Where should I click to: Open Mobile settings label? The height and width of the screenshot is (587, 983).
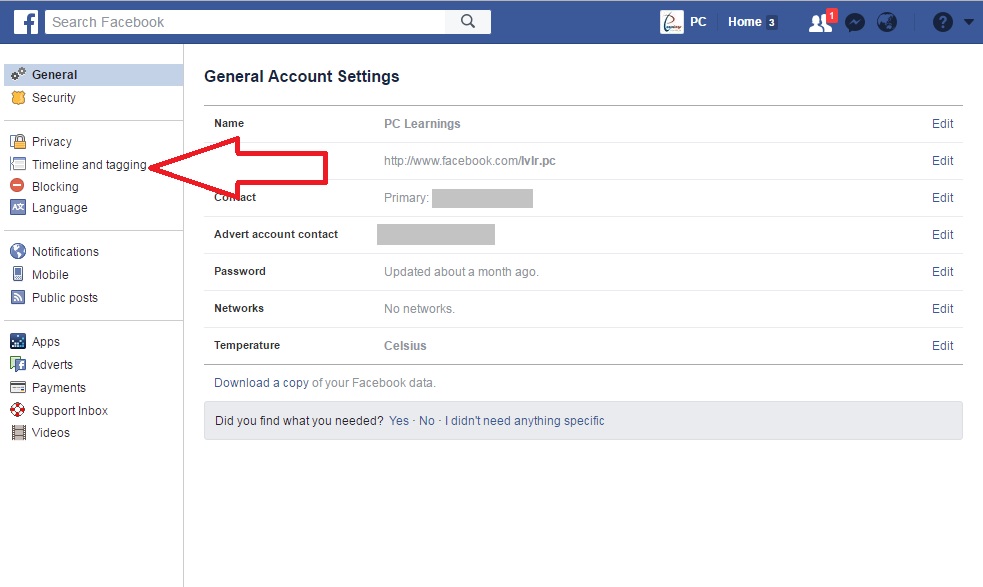[x=50, y=275]
